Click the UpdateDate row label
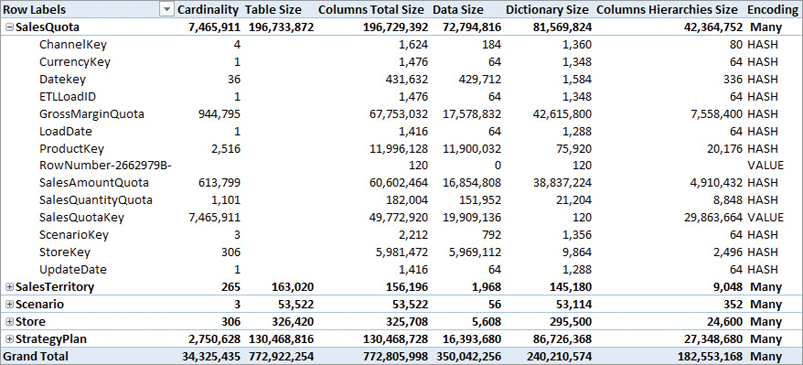Viewport: 803px width, 365px height. (73, 270)
